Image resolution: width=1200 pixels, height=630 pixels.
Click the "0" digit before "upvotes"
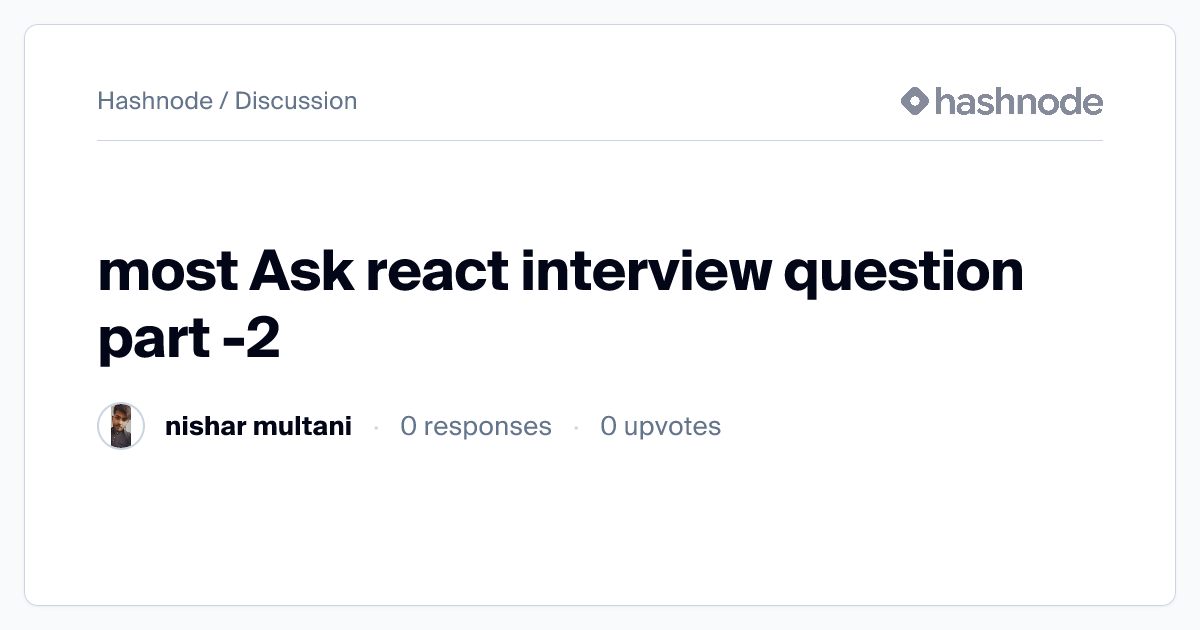pos(608,427)
